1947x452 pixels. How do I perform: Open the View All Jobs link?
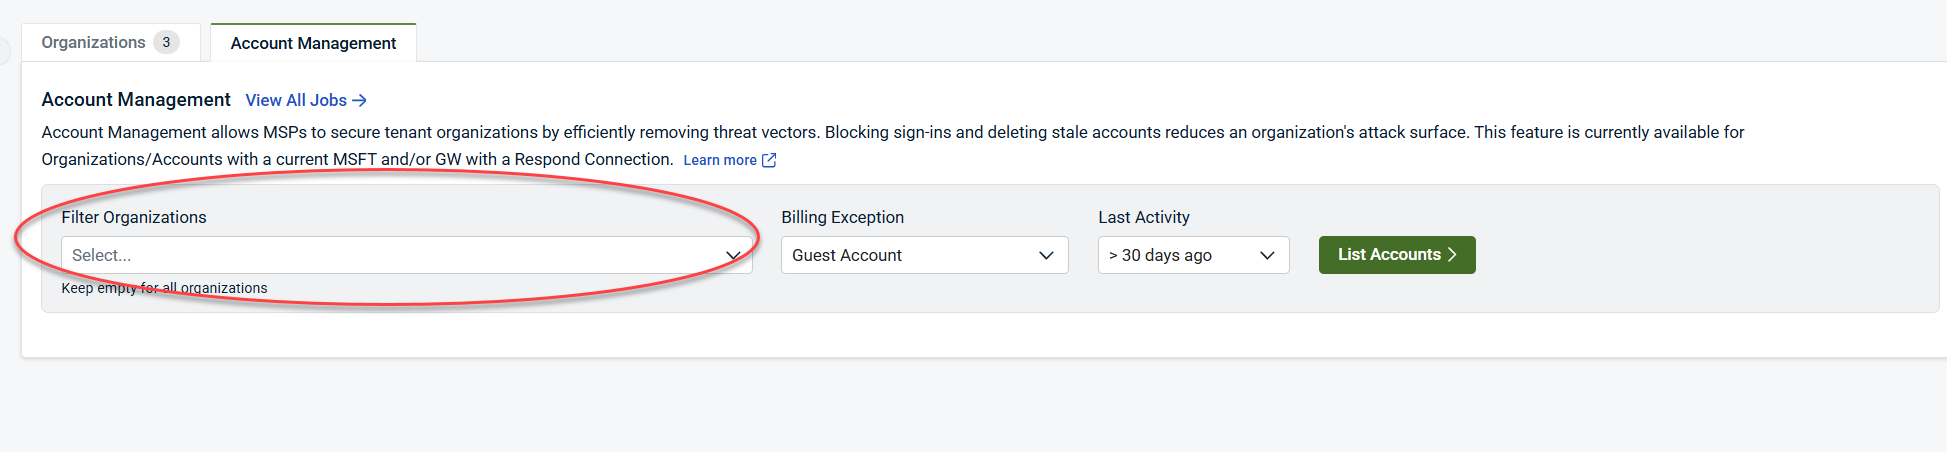click(x=296, y=100)
